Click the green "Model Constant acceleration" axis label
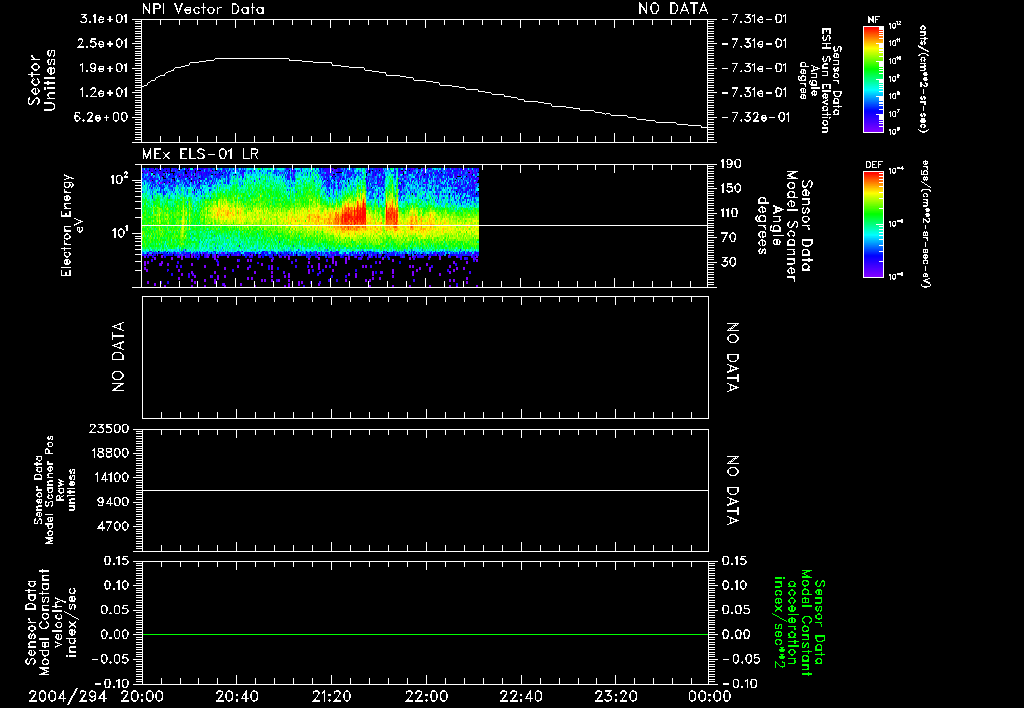Image resolution: width=1024 pixels, height=708 pixels. click(799, 622)
